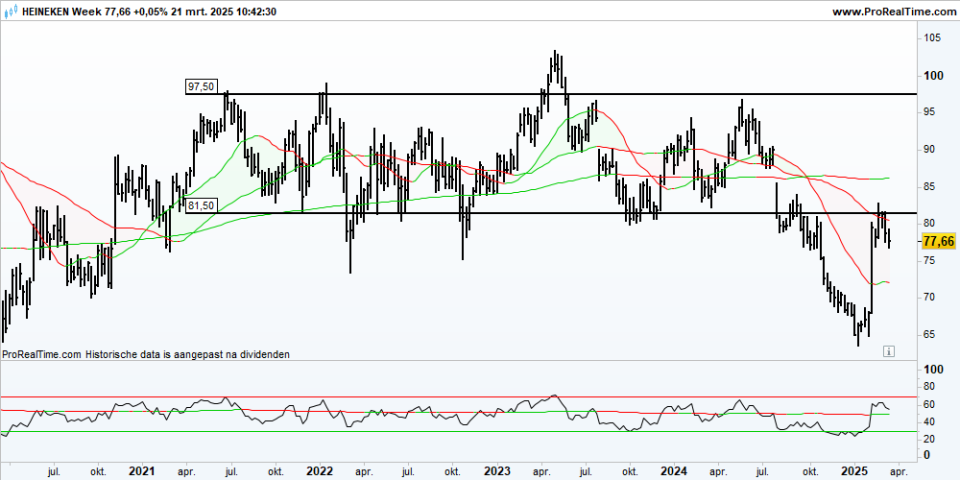Click the 2024 year label on time axis
960x480 pixels.
tap(675, 471)
